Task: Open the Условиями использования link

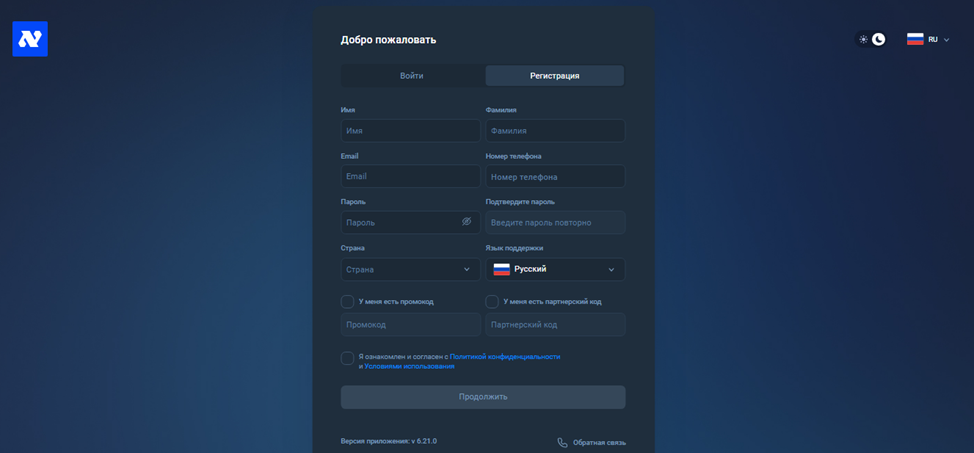Action: click(x=409, y=366)
